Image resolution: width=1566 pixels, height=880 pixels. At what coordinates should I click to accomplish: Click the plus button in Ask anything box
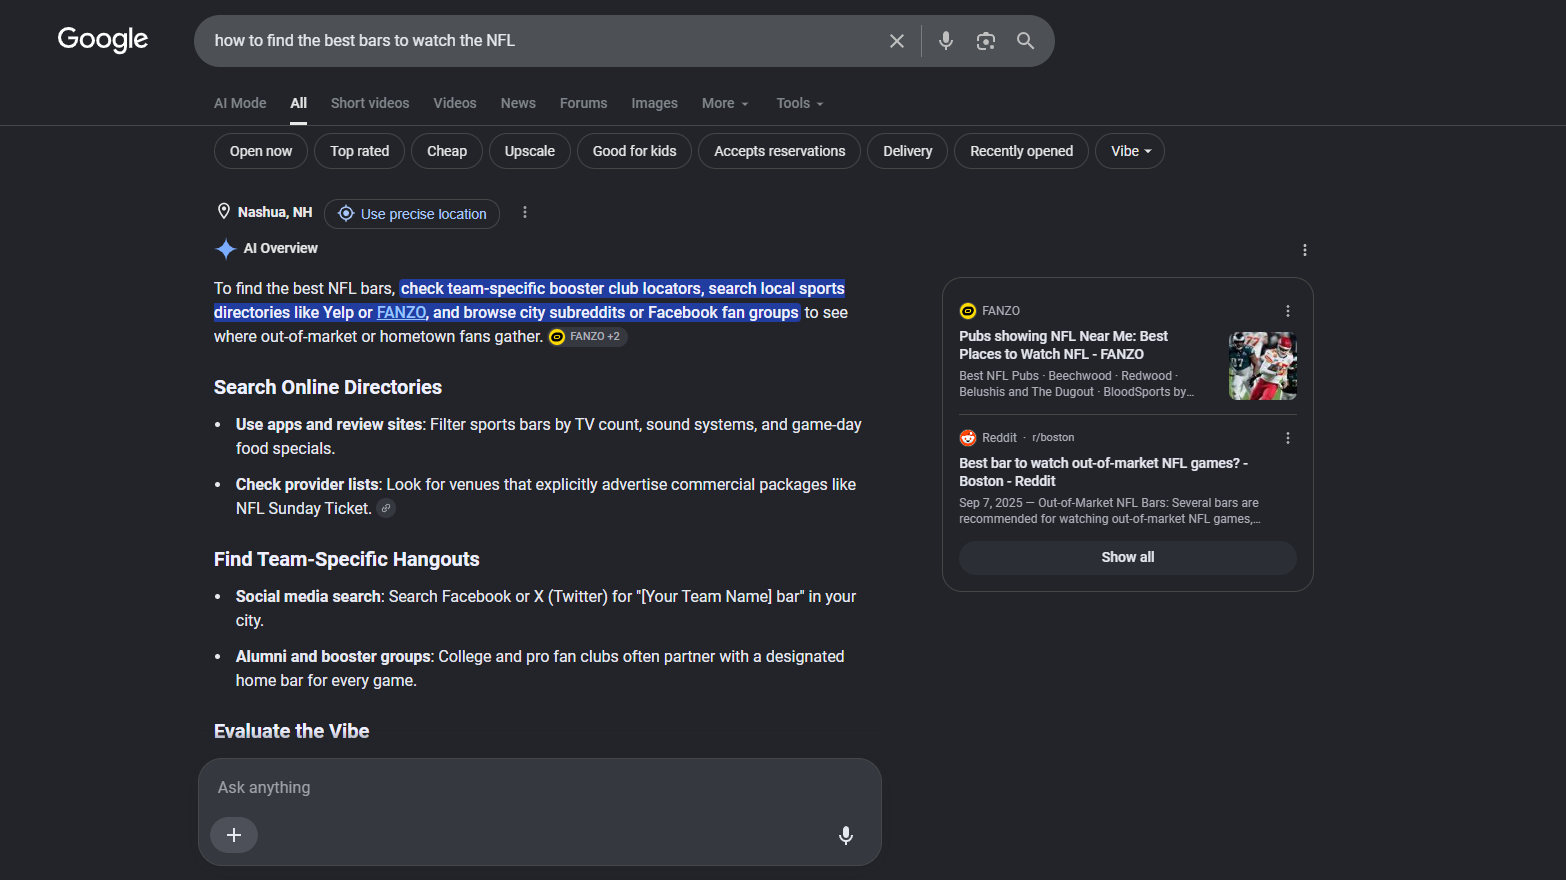234,835
